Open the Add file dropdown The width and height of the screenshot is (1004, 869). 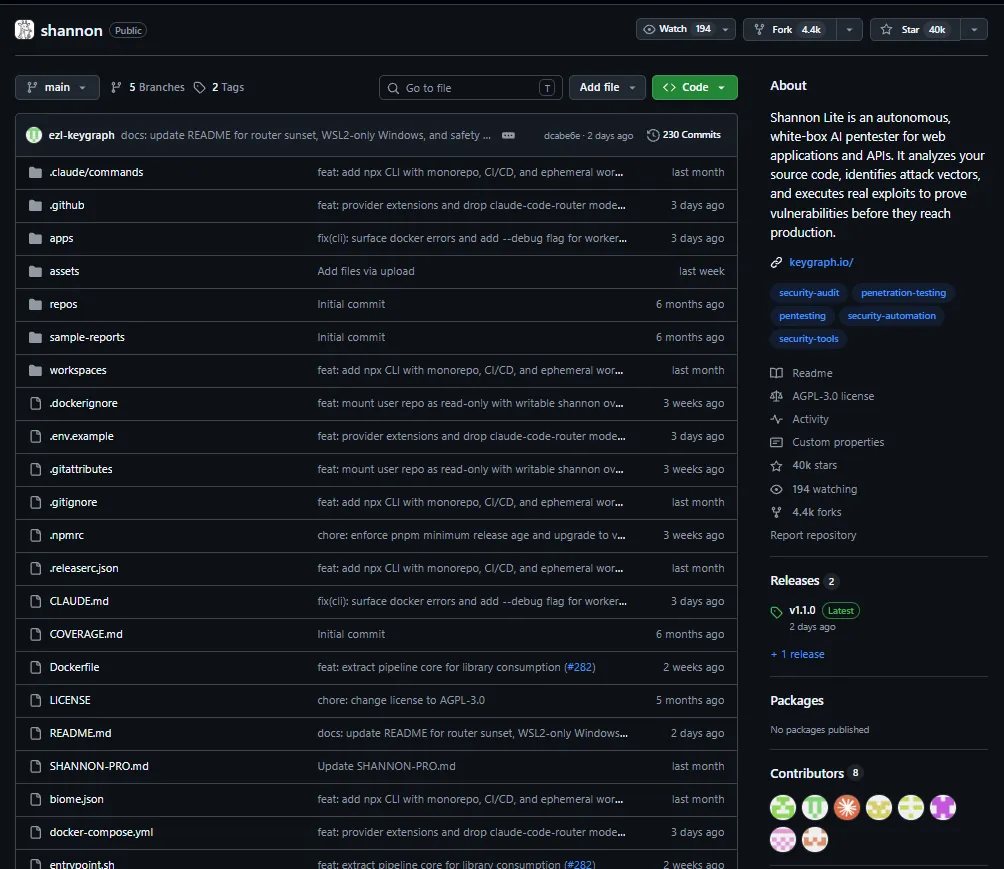pyautogui.click(x=607, y=88)
